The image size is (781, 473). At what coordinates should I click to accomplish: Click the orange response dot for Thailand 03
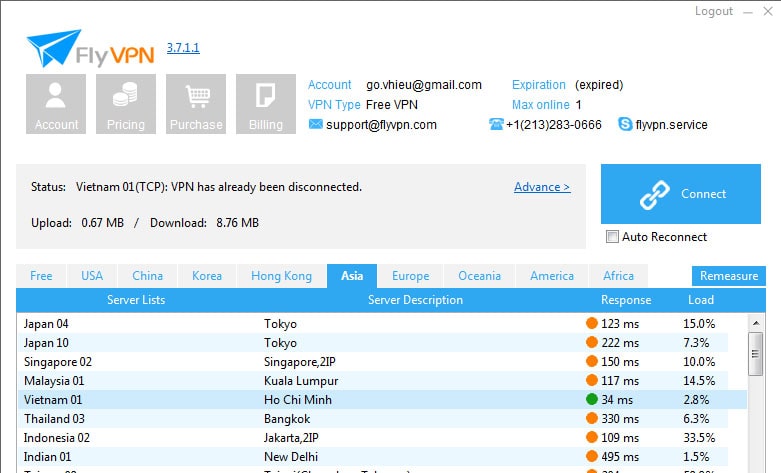point(592,418)
